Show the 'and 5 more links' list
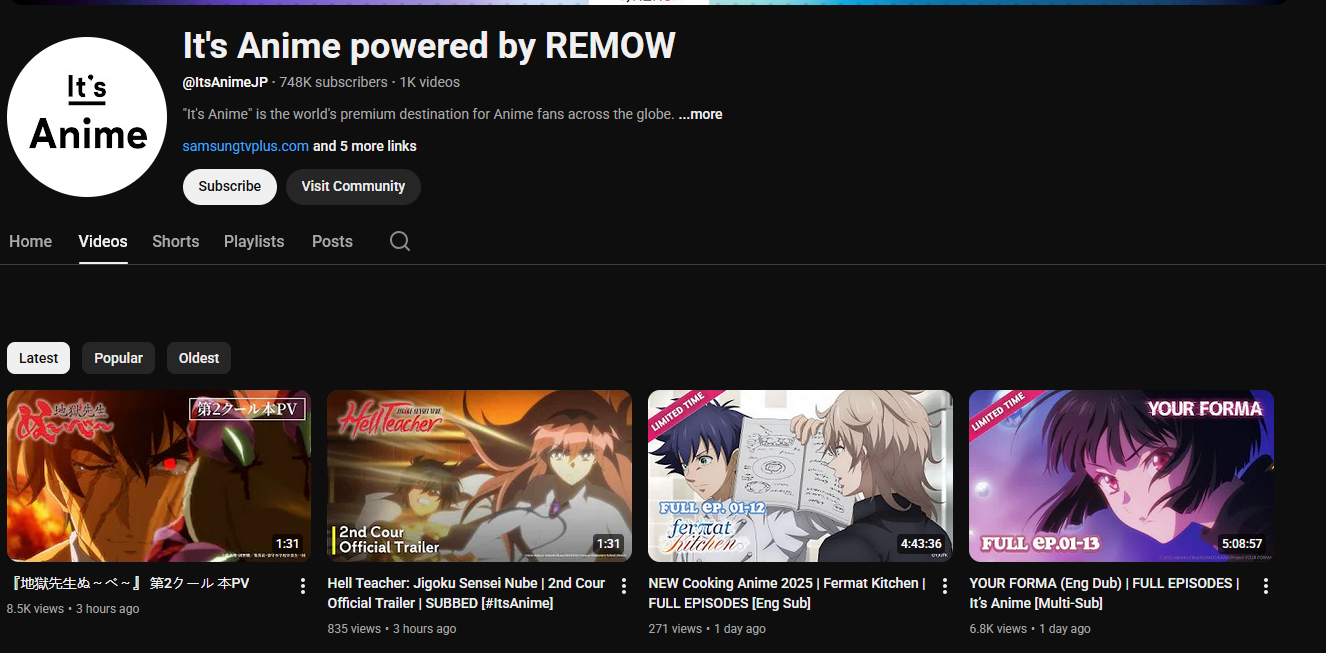The image size is (1326, 653). [x=365, y=146]
